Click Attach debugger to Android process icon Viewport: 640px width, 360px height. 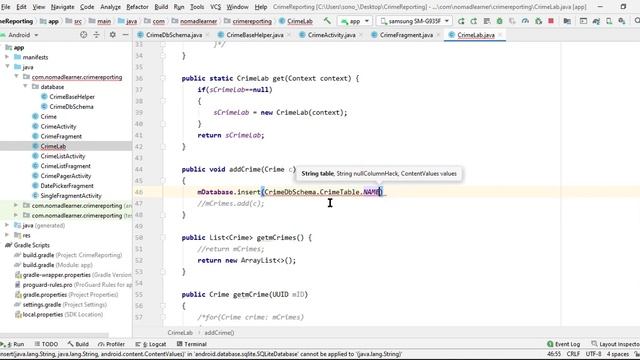click(538, 21)
